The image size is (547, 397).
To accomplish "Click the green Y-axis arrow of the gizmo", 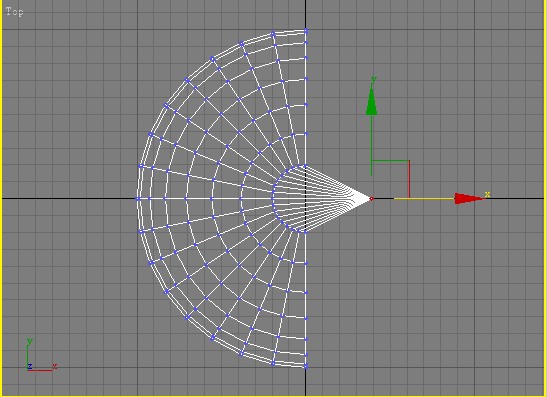I will point(372,102).
